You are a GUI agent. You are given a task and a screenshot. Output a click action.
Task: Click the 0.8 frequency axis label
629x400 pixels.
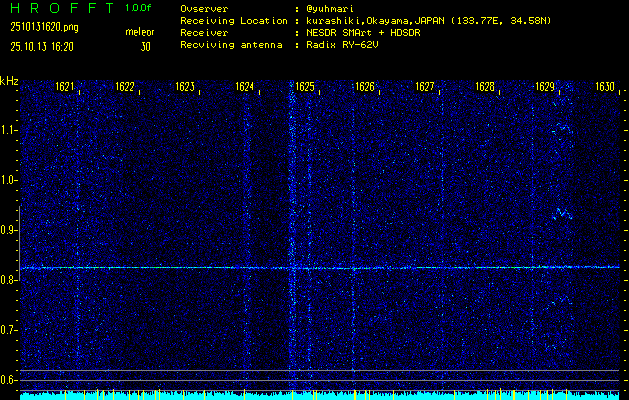pyautogui.click(x=8, y=280)
